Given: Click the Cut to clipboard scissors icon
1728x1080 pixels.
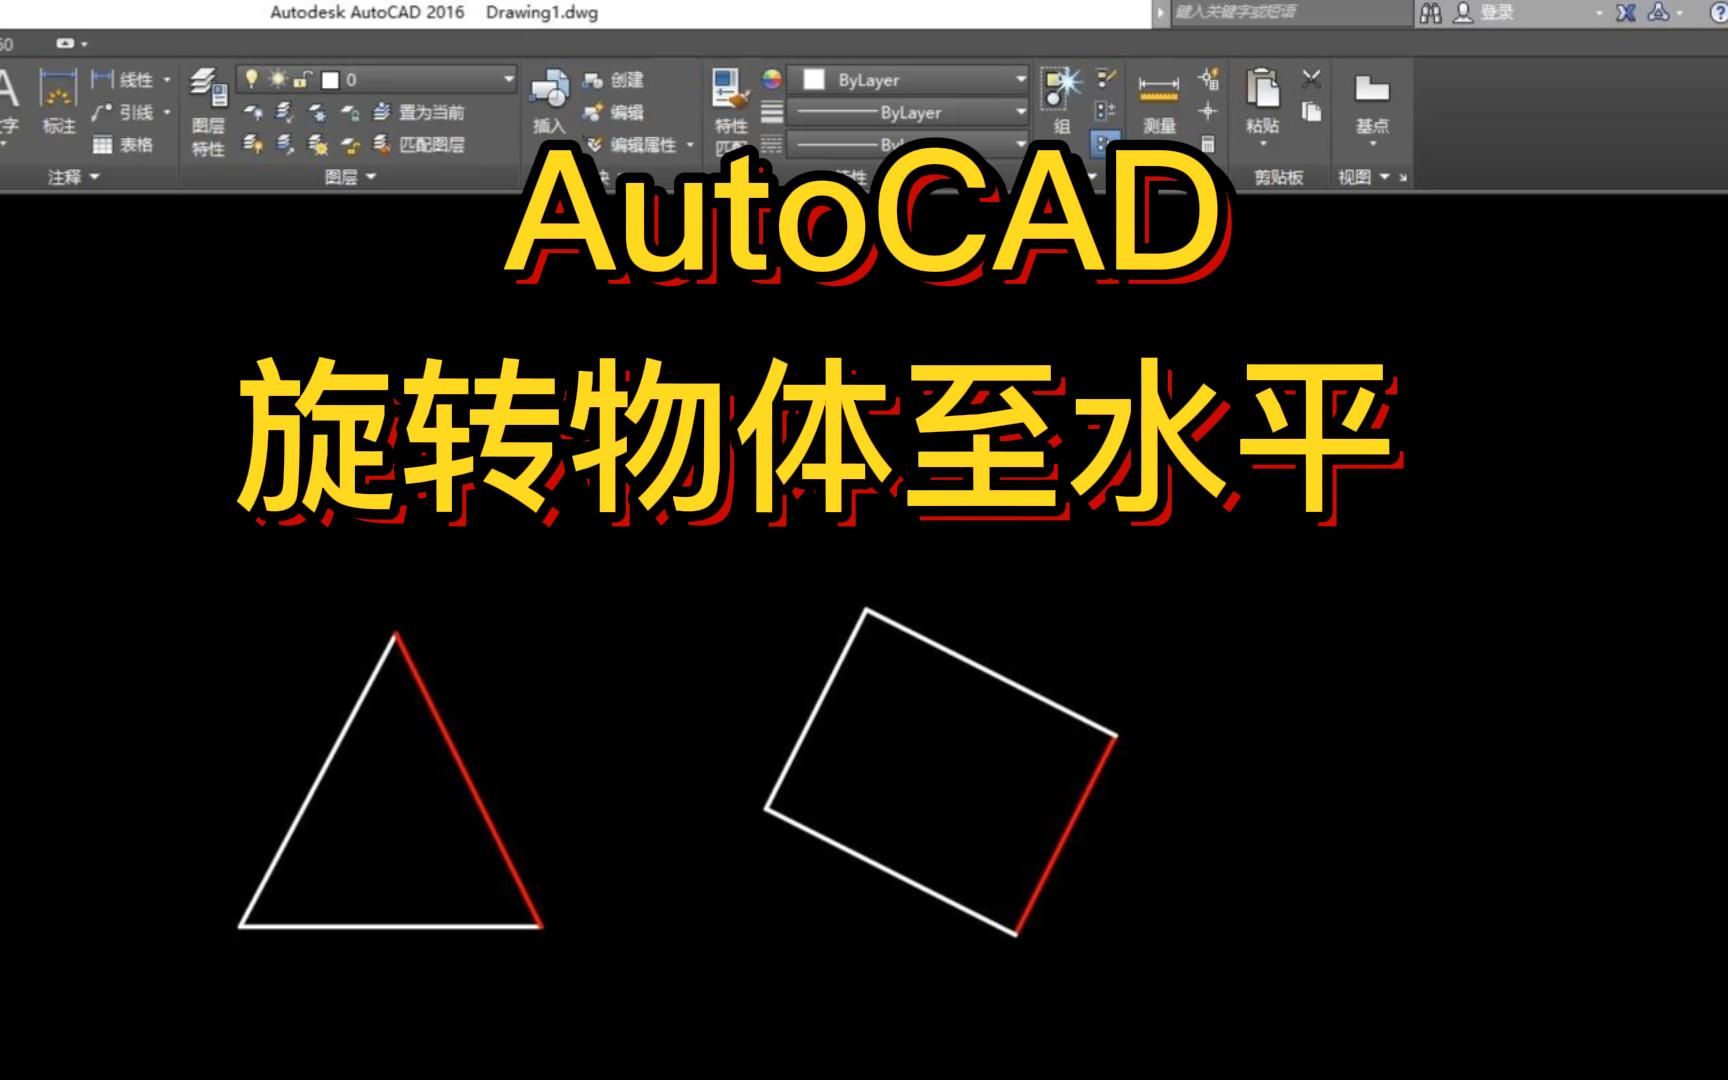Looking at the screenshot, I should coord(1312,78).
